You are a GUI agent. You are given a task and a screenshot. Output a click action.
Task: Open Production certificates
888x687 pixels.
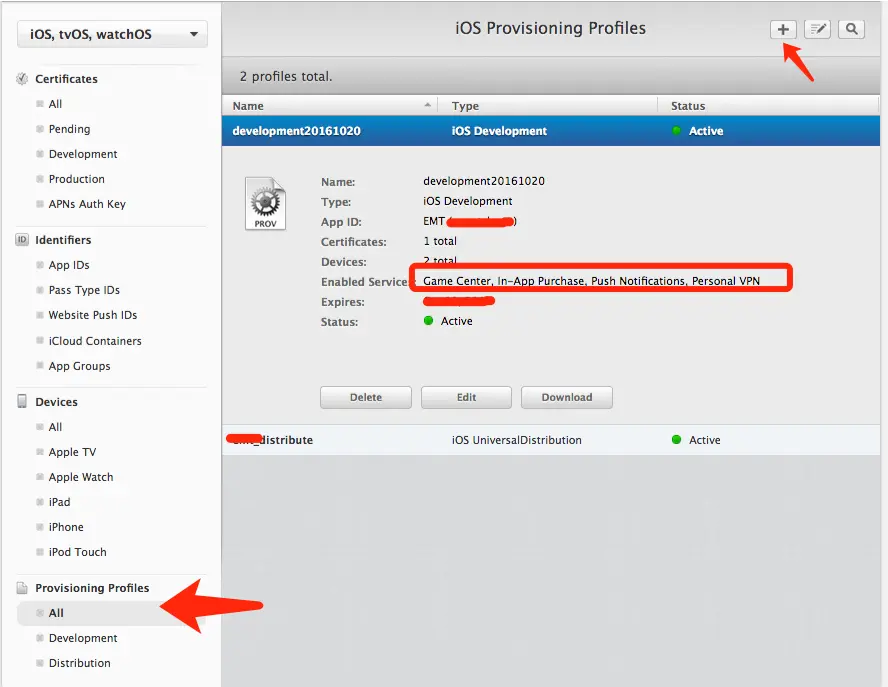pos(76,179)
